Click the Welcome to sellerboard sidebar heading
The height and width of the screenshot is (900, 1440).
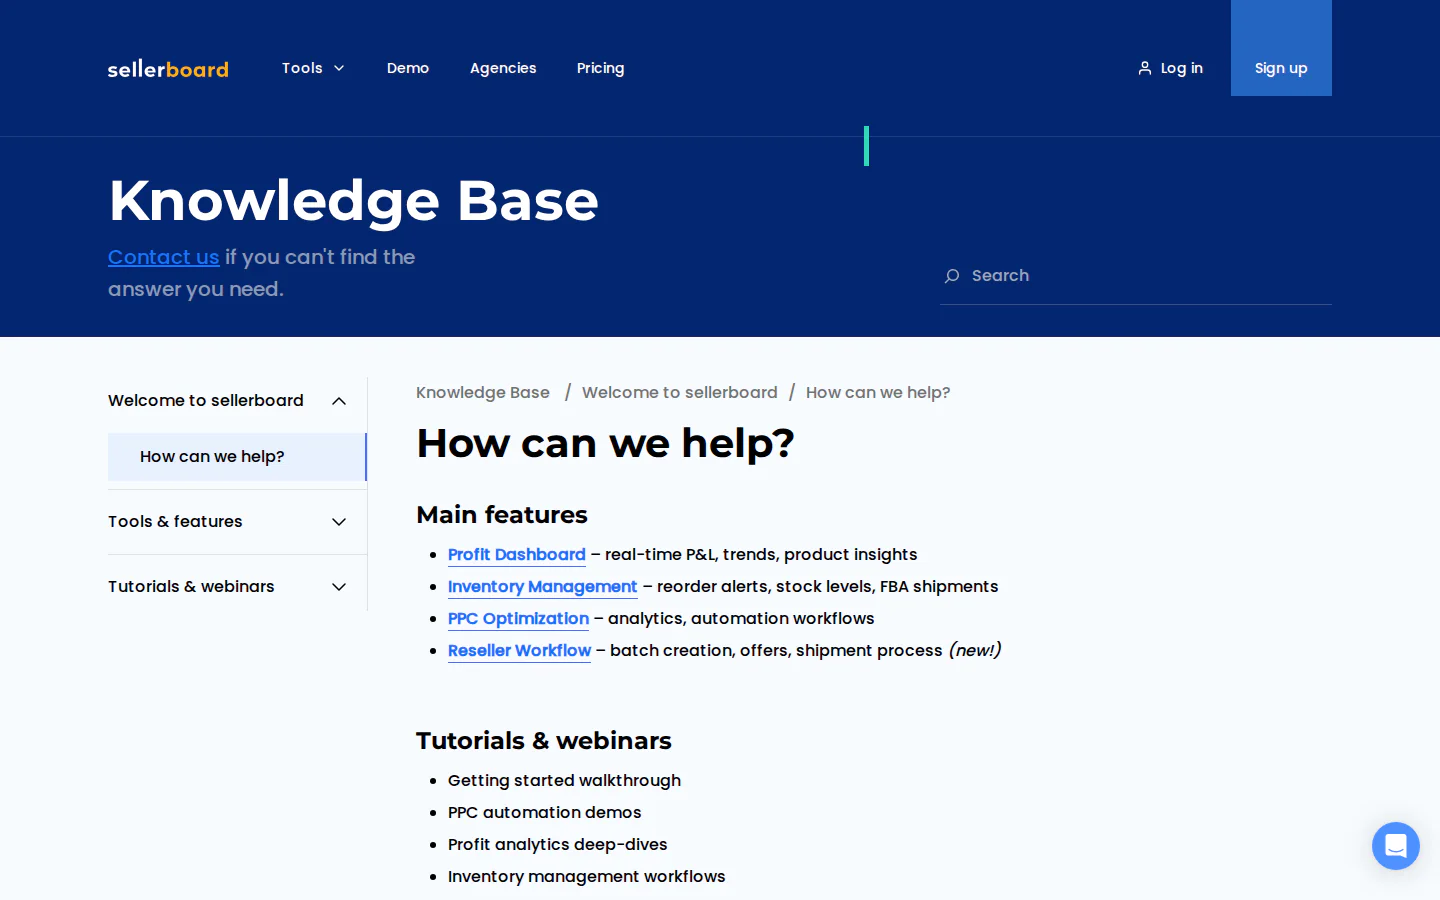(x=206, y=400)
